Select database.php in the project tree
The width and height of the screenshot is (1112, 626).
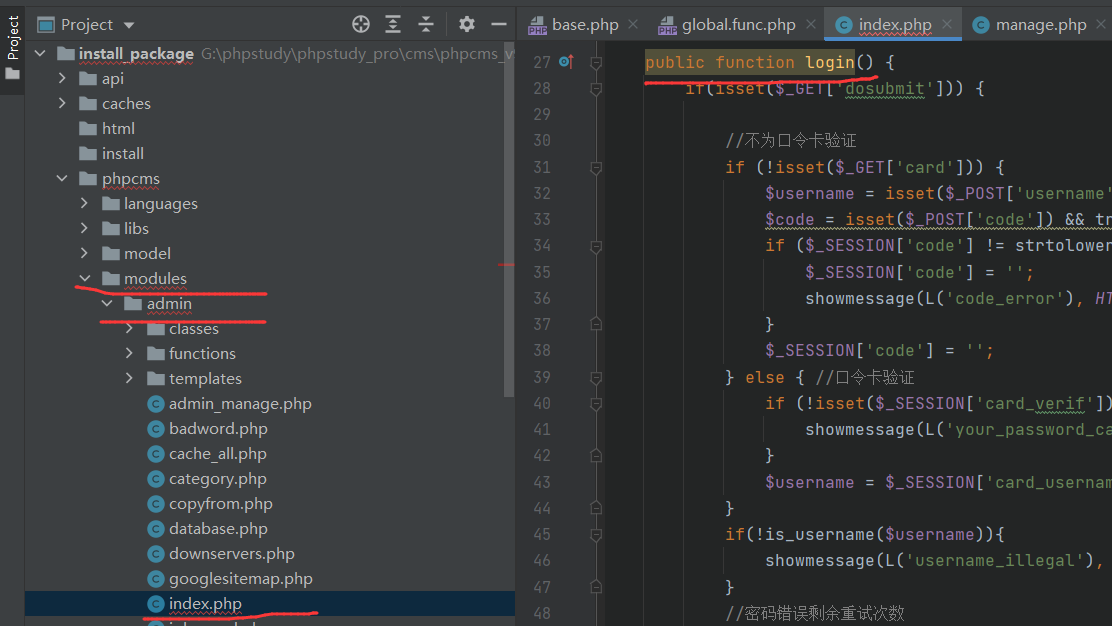(x=217, y=529)
